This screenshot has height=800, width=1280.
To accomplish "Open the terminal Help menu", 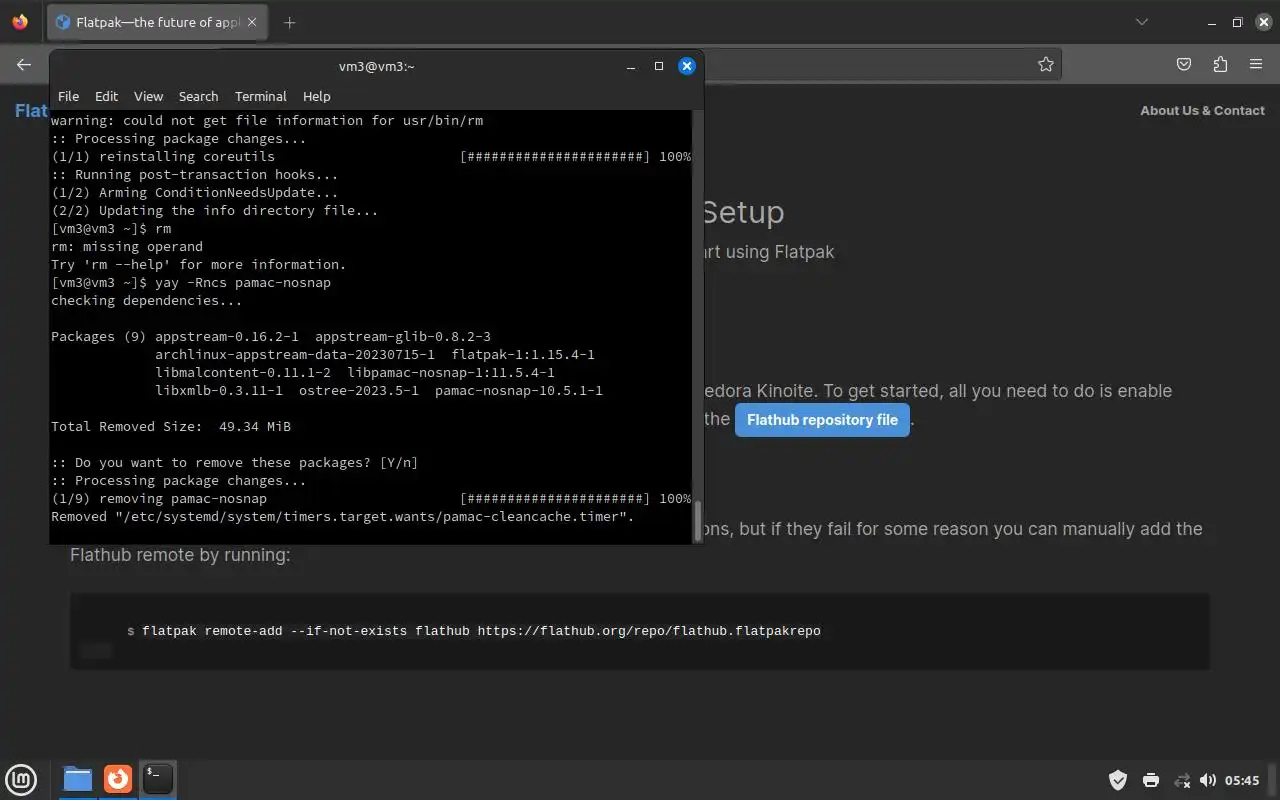I will point(316,96).
